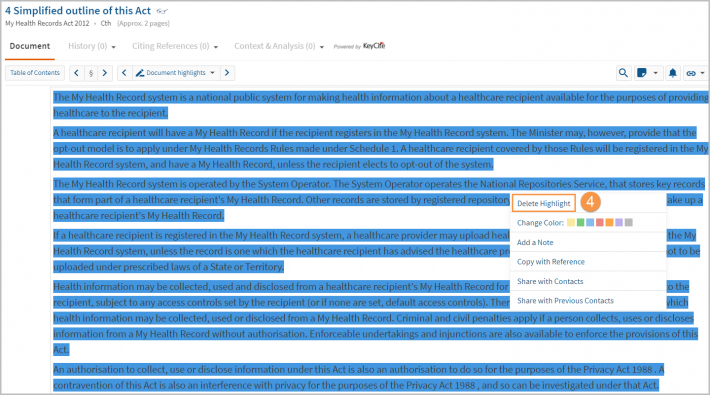Expand the Document highlights dropdown
Image resolution: width=710 pixels, height=395 pixels.
176,73
